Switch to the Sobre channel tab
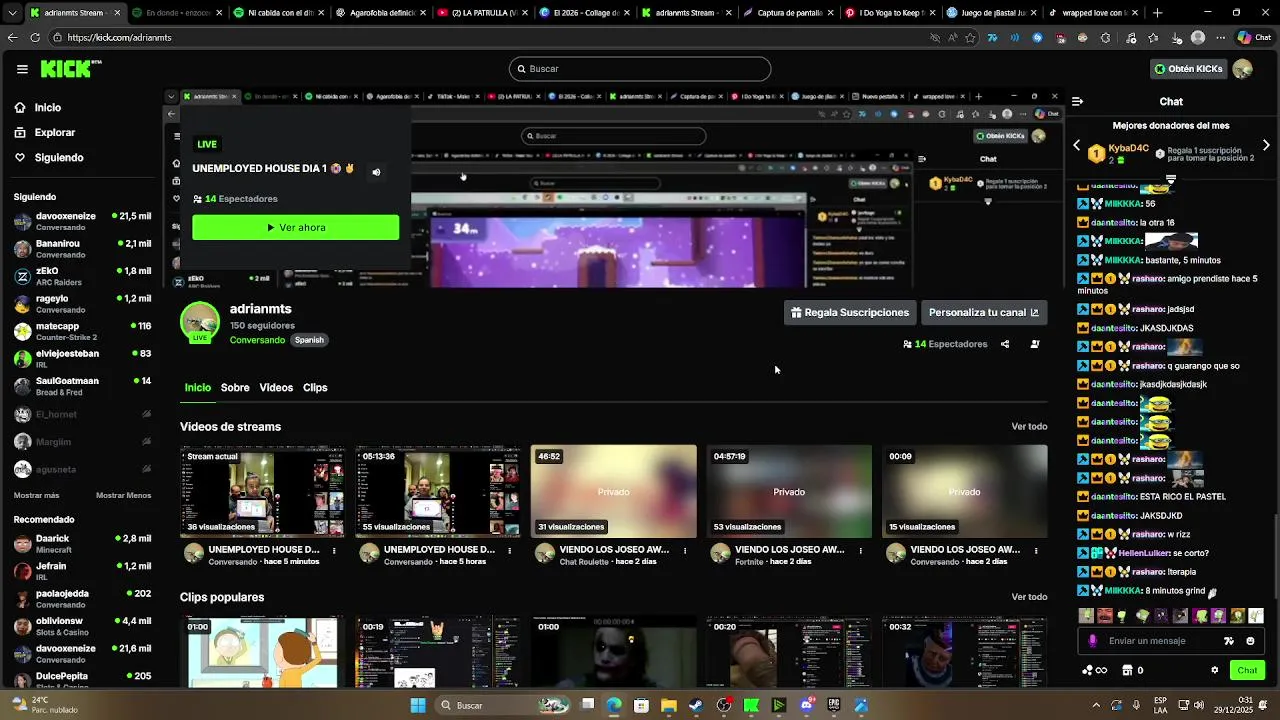The height and width of the screenshot is (720, 1280). click(x=235, y=387)
